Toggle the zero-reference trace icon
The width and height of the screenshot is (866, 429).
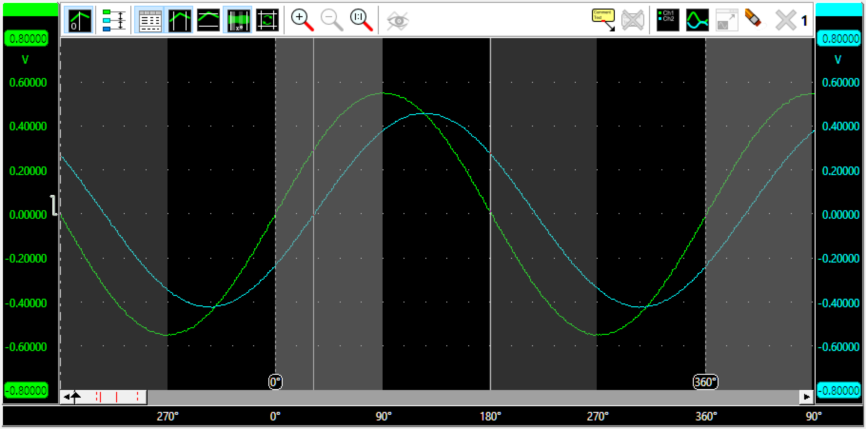77,20
